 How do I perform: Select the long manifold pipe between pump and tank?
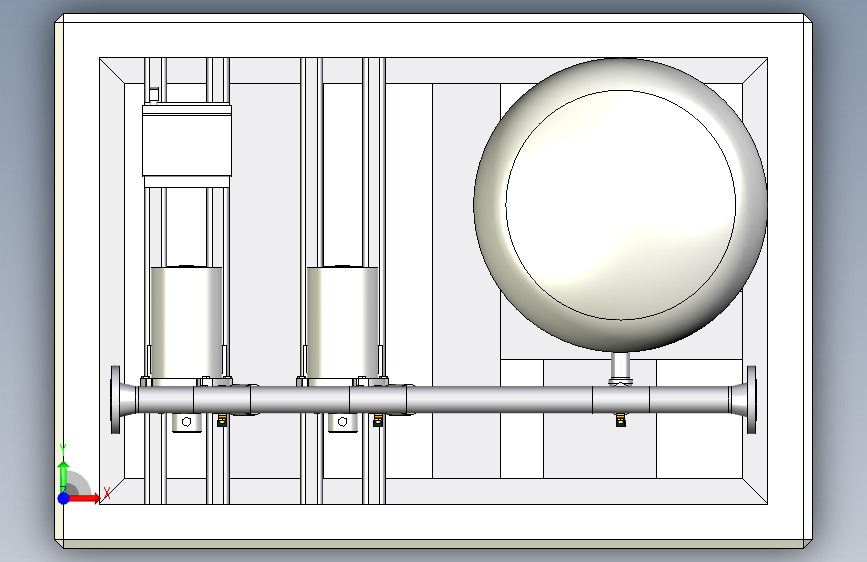pos(499,400)
